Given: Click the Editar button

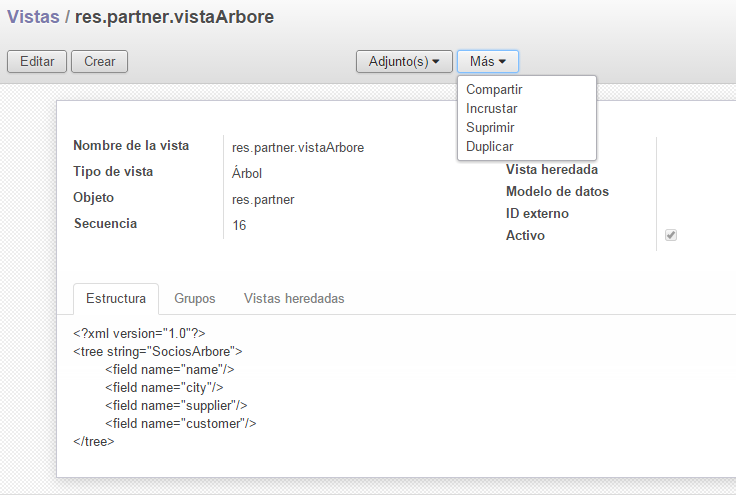Looking at the screenshot, I should pyautogui.click(x=37, y=61).
